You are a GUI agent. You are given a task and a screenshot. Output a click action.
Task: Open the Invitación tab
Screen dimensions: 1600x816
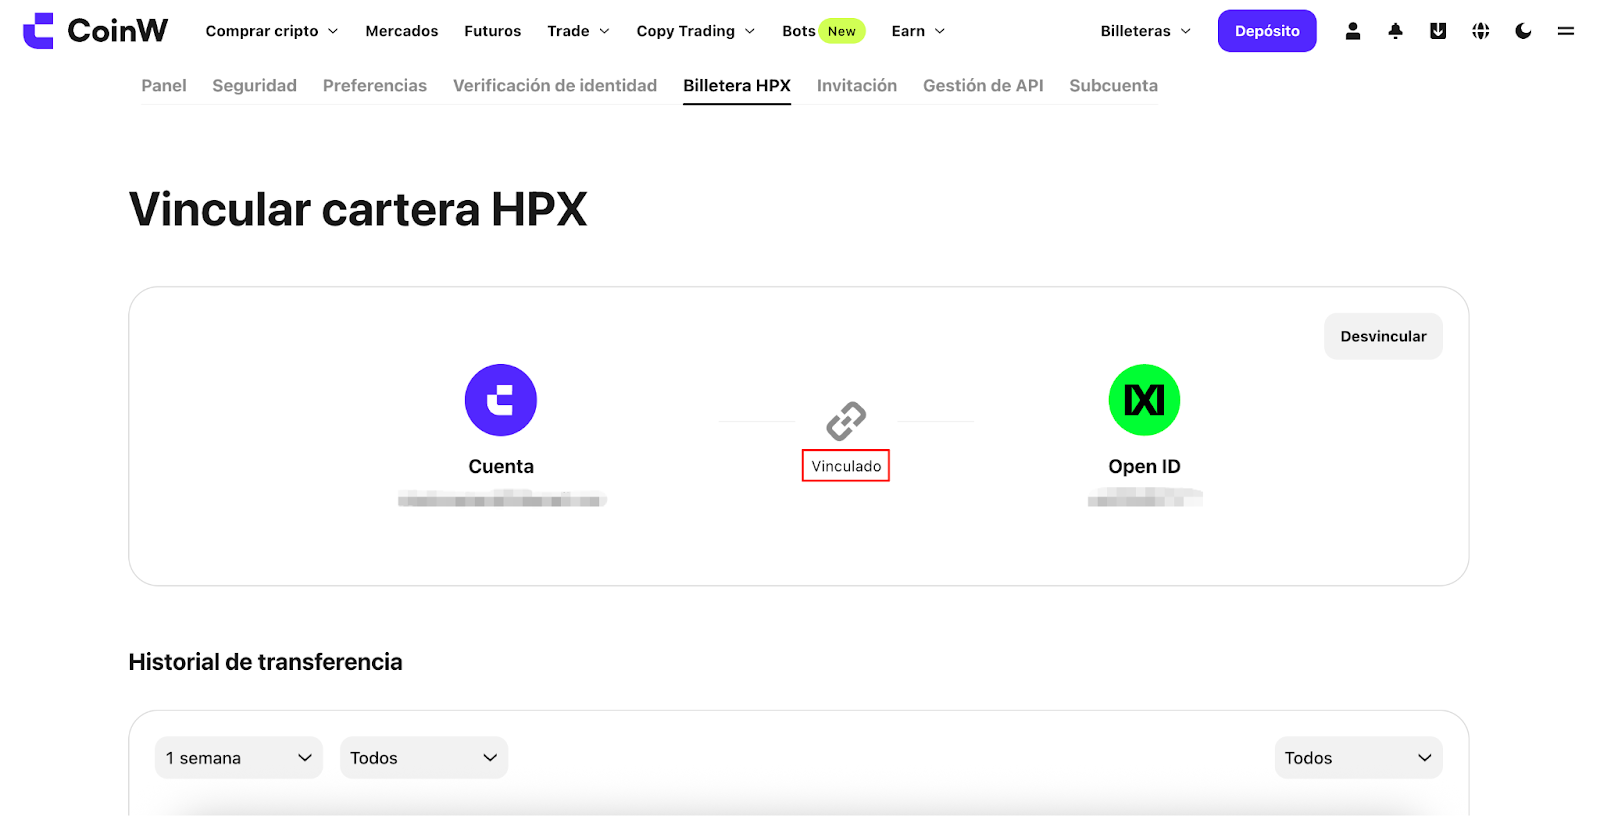point(857,86)
